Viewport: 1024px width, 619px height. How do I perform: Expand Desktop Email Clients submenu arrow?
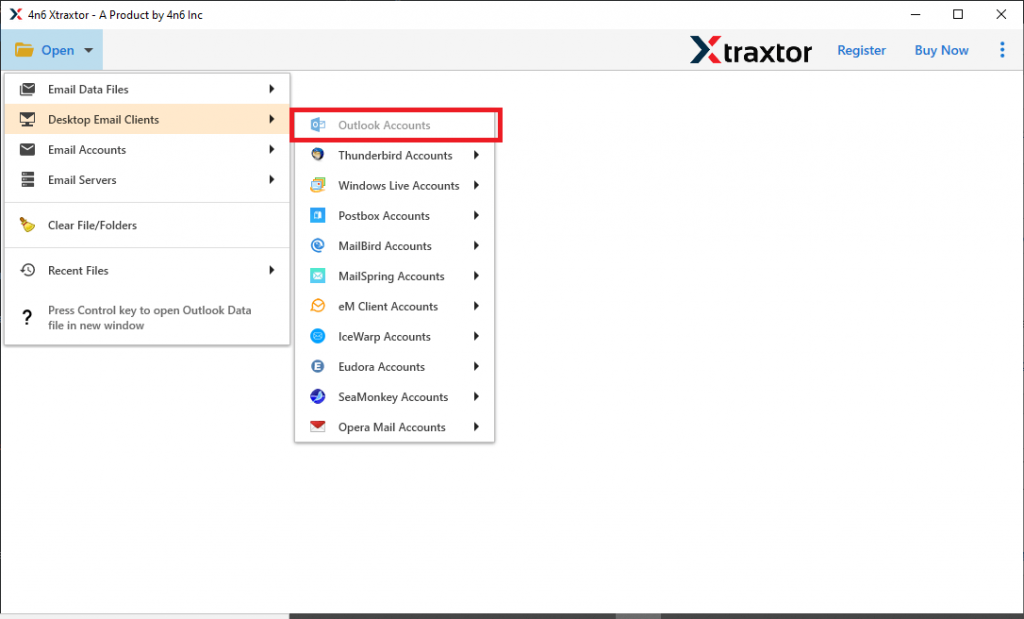(x=272, y=119)
